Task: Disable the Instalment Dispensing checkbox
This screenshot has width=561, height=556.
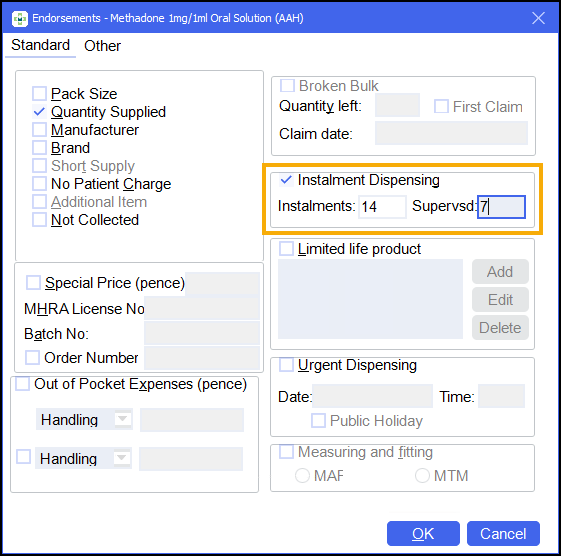Action: point(286,180)
